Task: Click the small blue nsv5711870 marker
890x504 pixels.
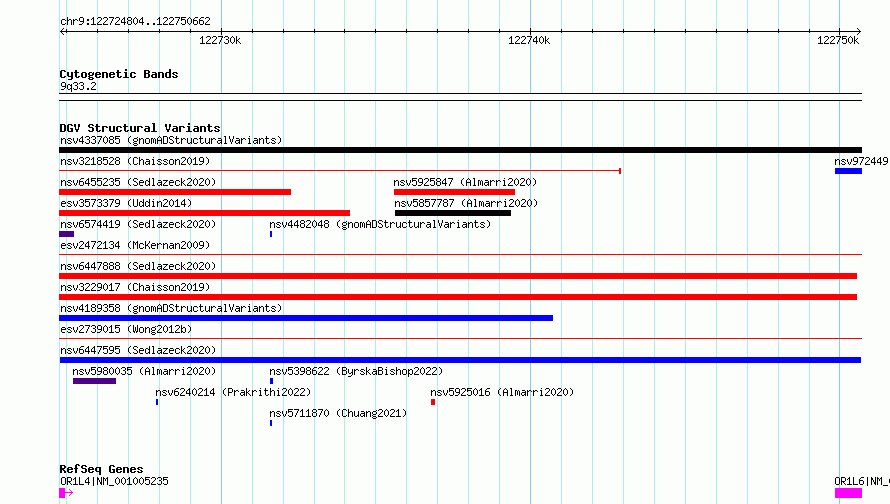Action: (x=271, y=423)
